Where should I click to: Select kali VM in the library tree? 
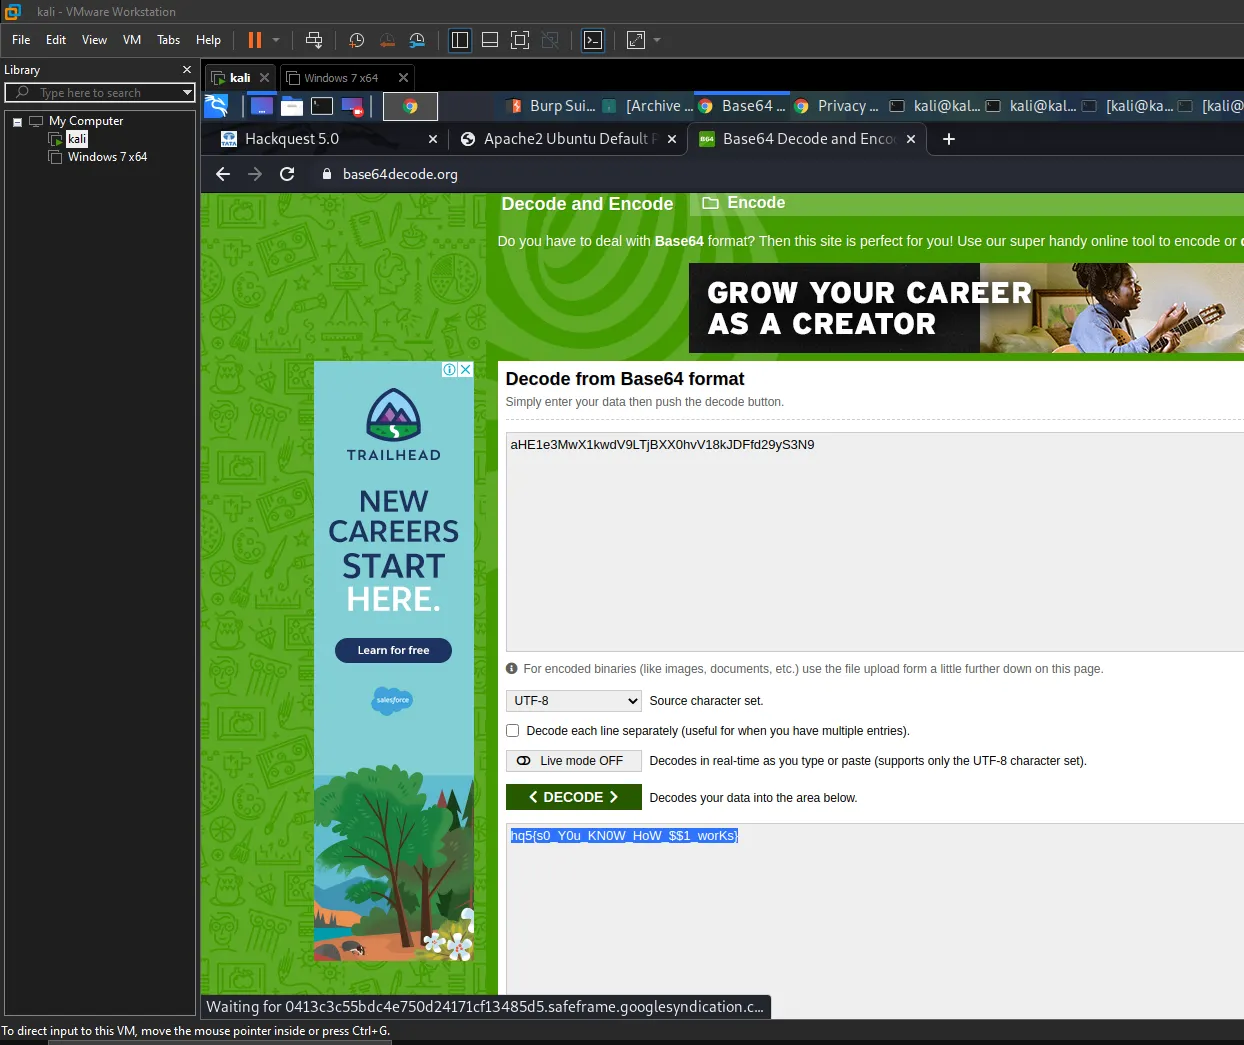[77, 139]
